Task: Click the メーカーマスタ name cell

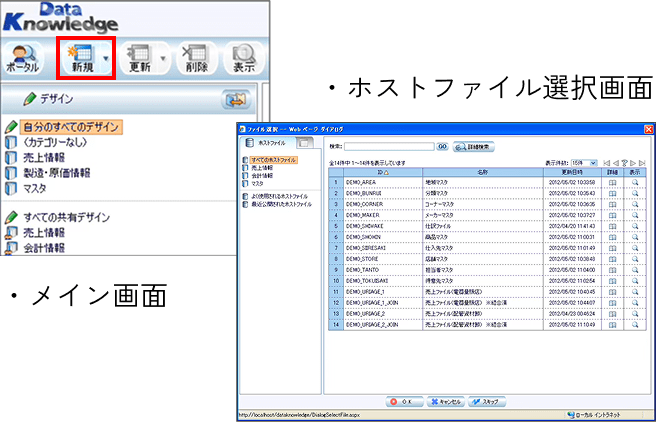Action: pos(483,215)
